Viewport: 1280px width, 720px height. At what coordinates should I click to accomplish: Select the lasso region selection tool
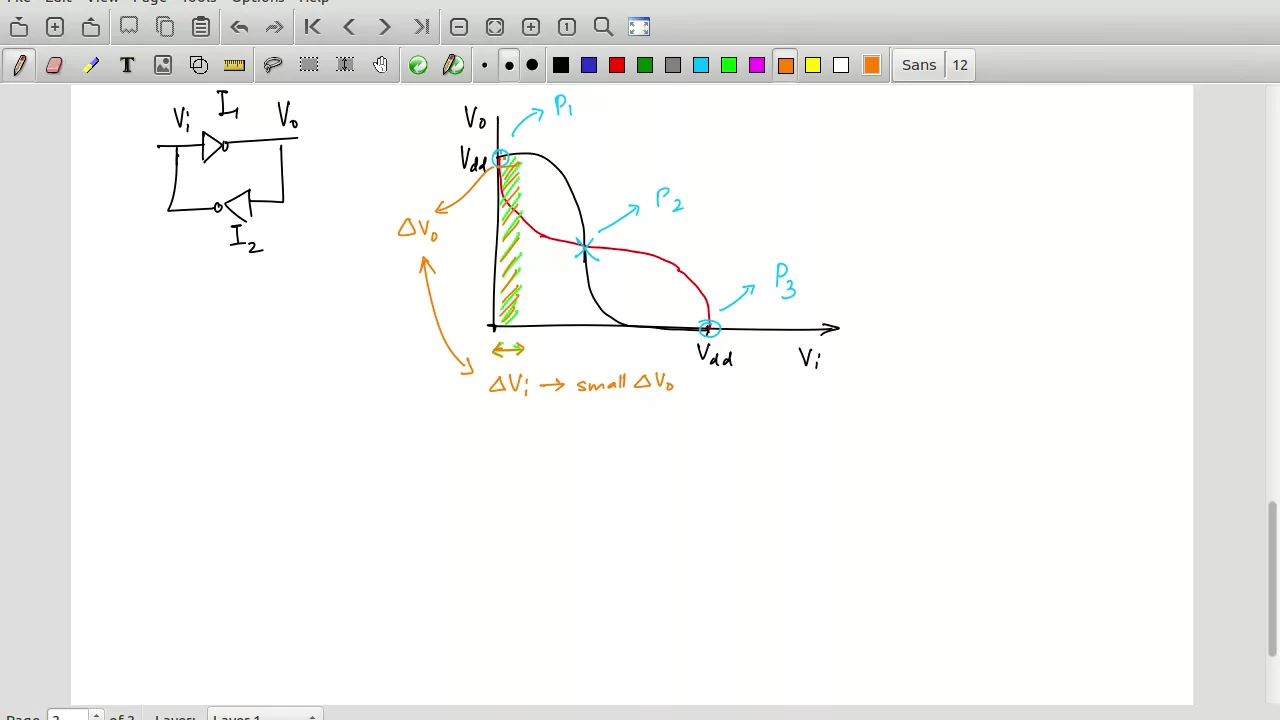pyautogui.click(x=273, y=65)
